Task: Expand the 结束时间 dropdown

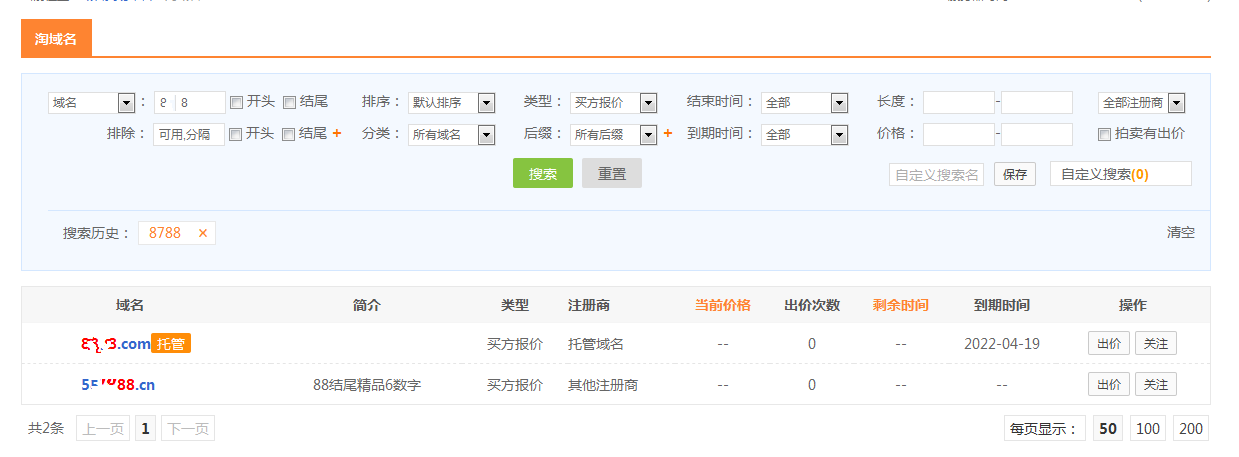Action: pos(804,103)
